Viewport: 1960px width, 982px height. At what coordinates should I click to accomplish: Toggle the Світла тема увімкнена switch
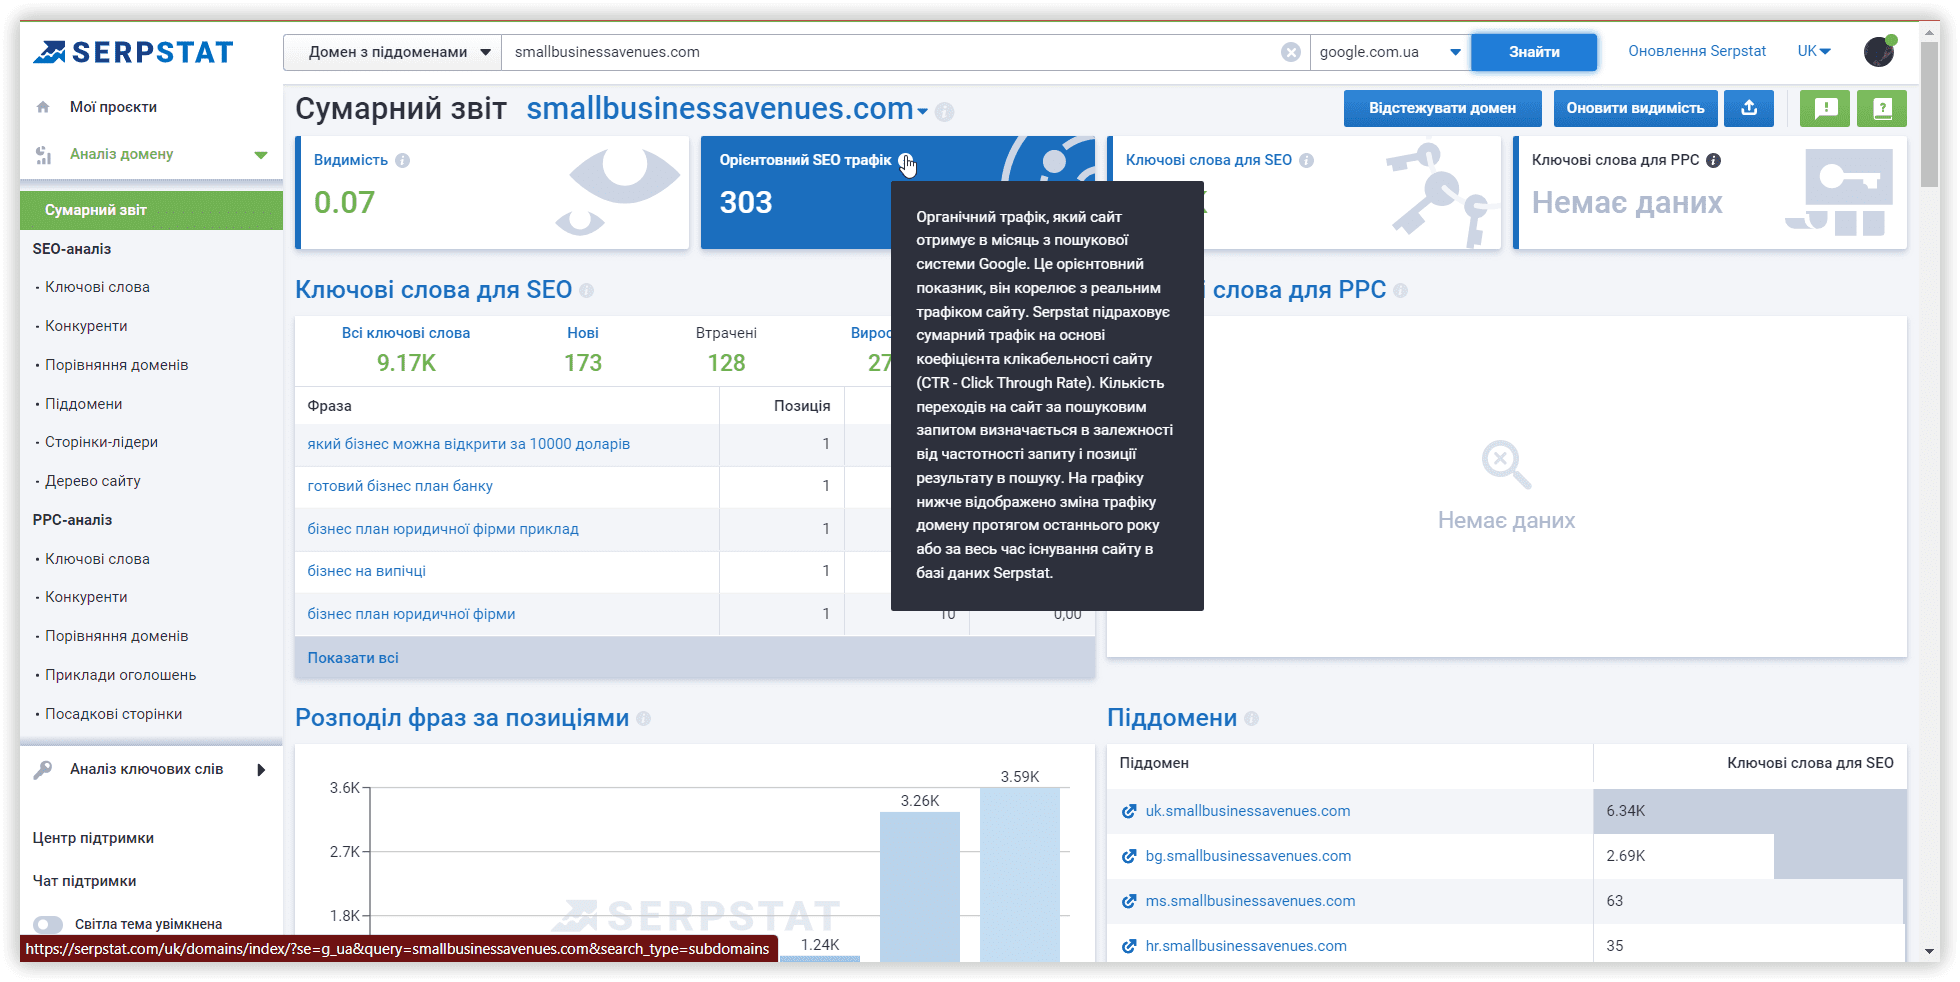click(x=47, y=924)
